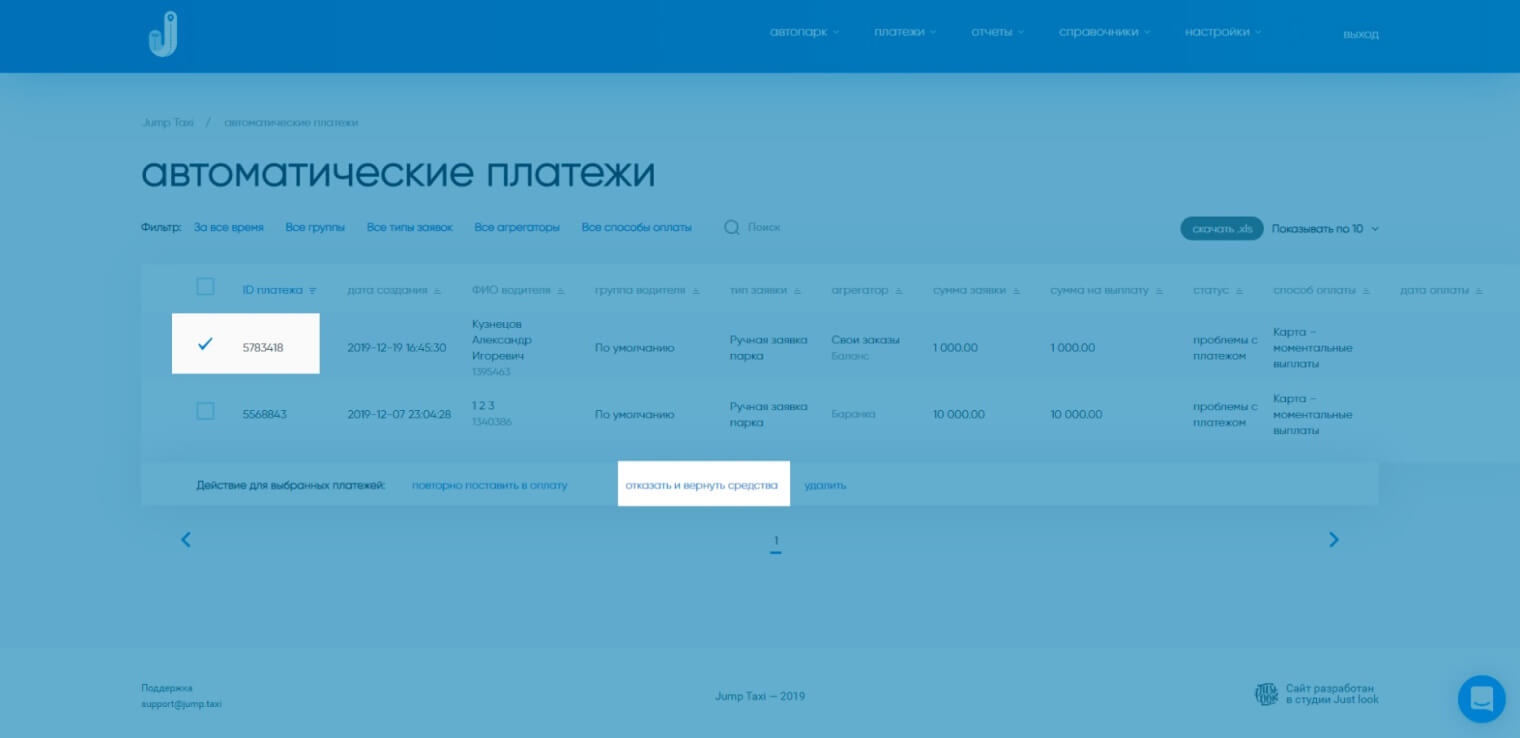
Task: Click the удалить action link
Action: [x=825, y=485]
